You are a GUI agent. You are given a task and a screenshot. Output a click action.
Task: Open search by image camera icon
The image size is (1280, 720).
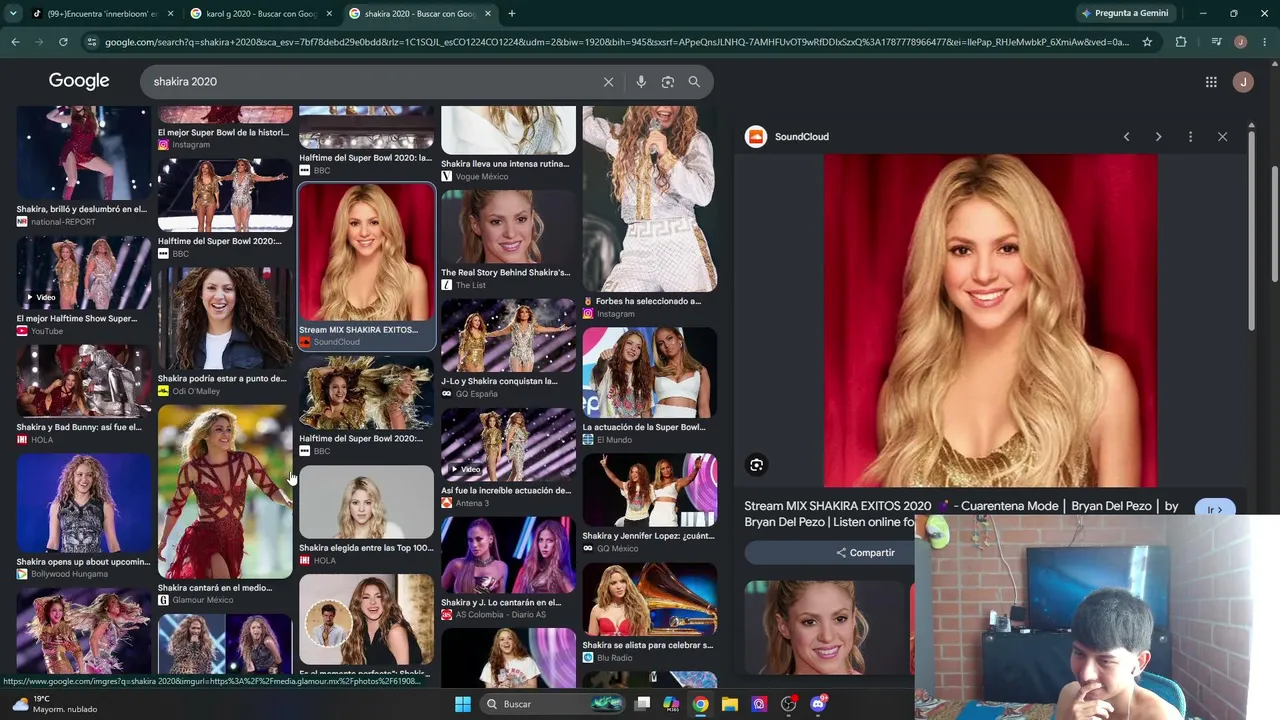668,82
